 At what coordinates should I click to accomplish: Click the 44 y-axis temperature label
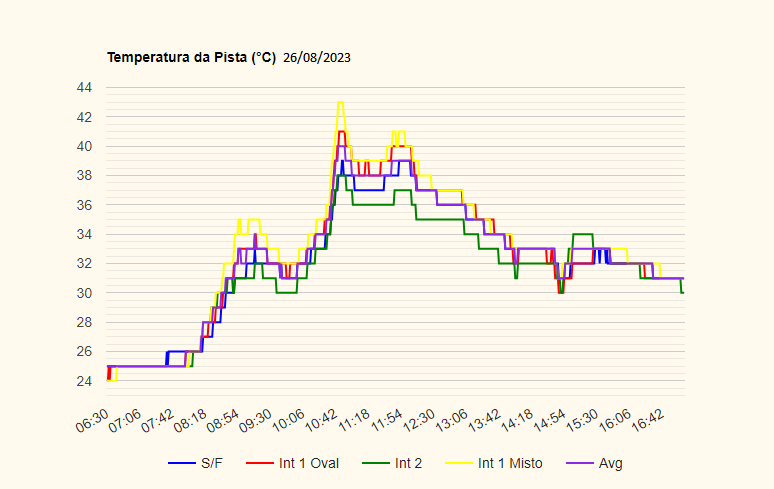click(x=84, y=88)
